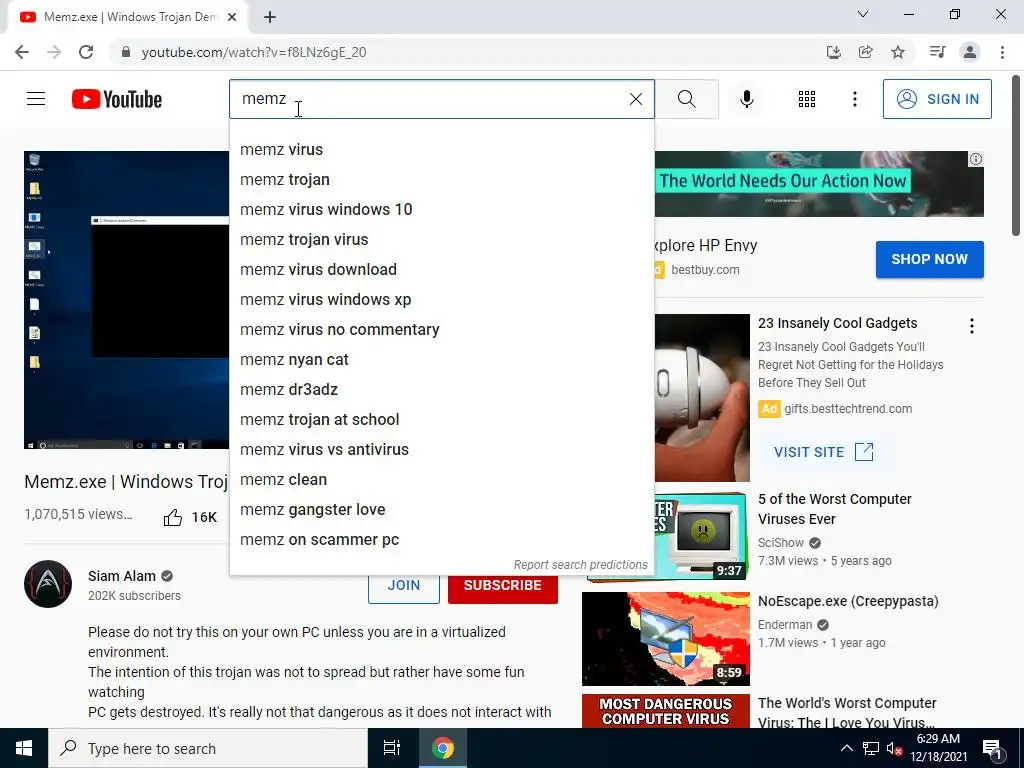Image resolution: width=1024 pixels, height=768 pixels.
Task: Open the taskbar clock showing 6:29 AM
Action: 938,748
